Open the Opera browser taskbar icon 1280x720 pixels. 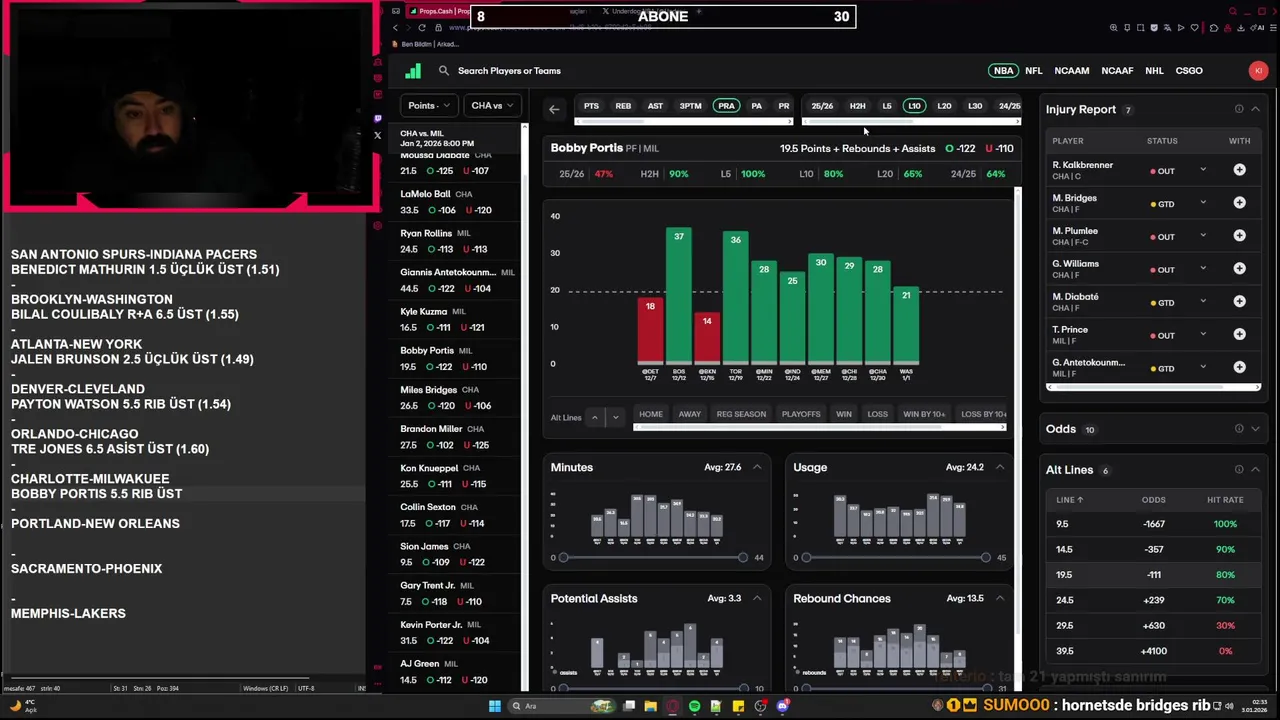[672, 706]
